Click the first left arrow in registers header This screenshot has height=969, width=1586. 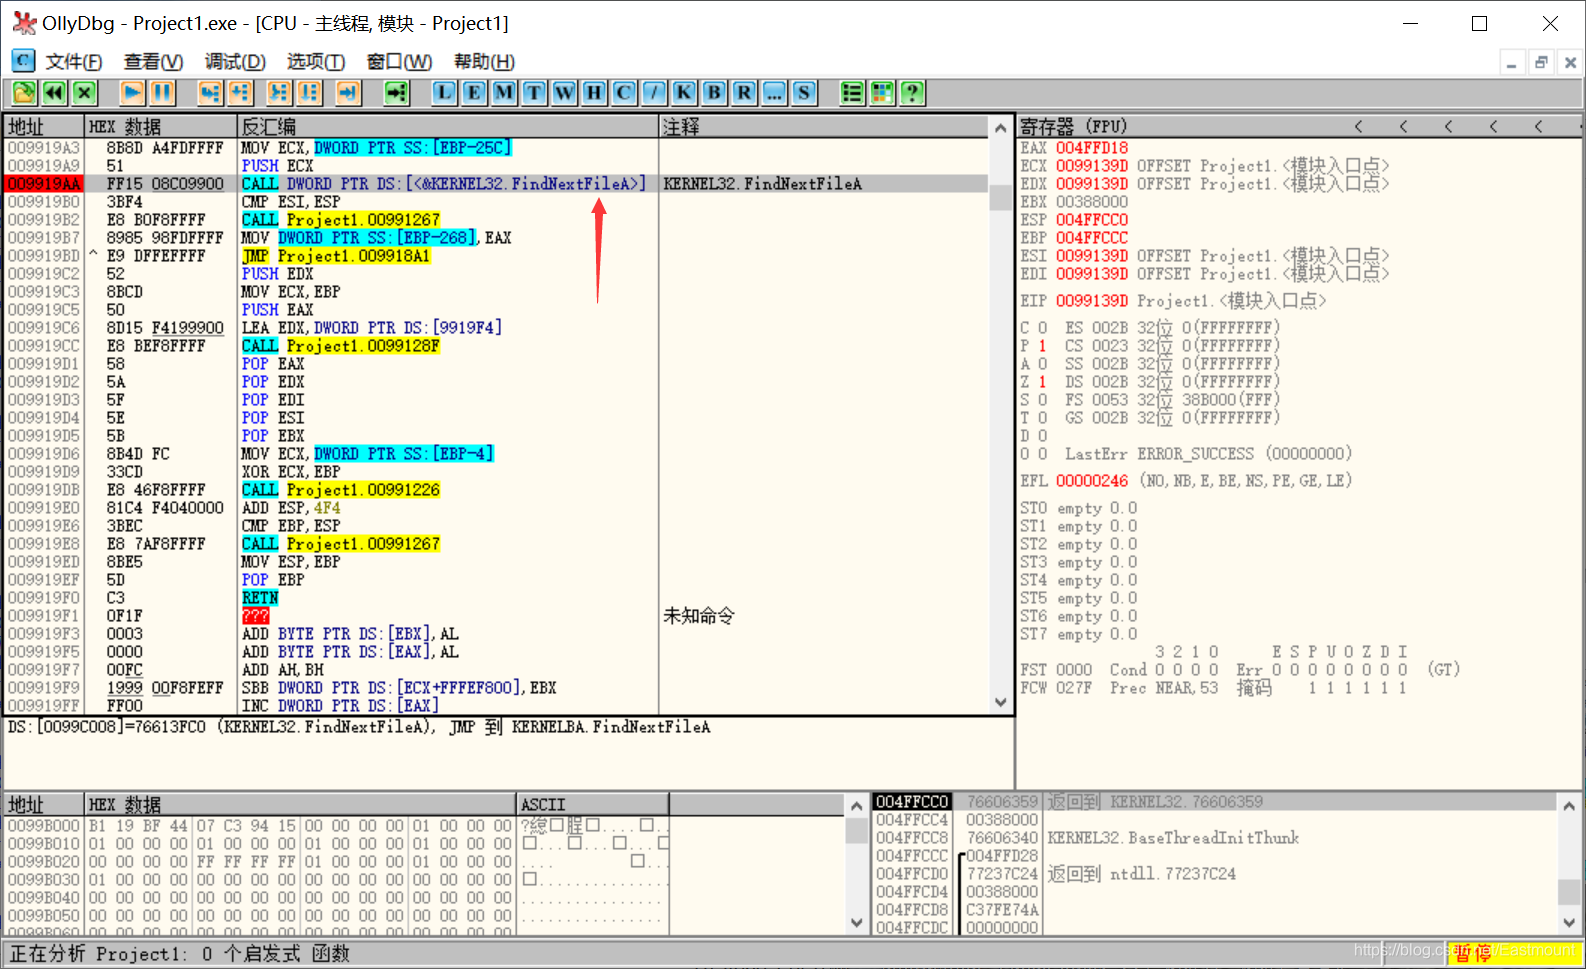[x=1358, y=126]
